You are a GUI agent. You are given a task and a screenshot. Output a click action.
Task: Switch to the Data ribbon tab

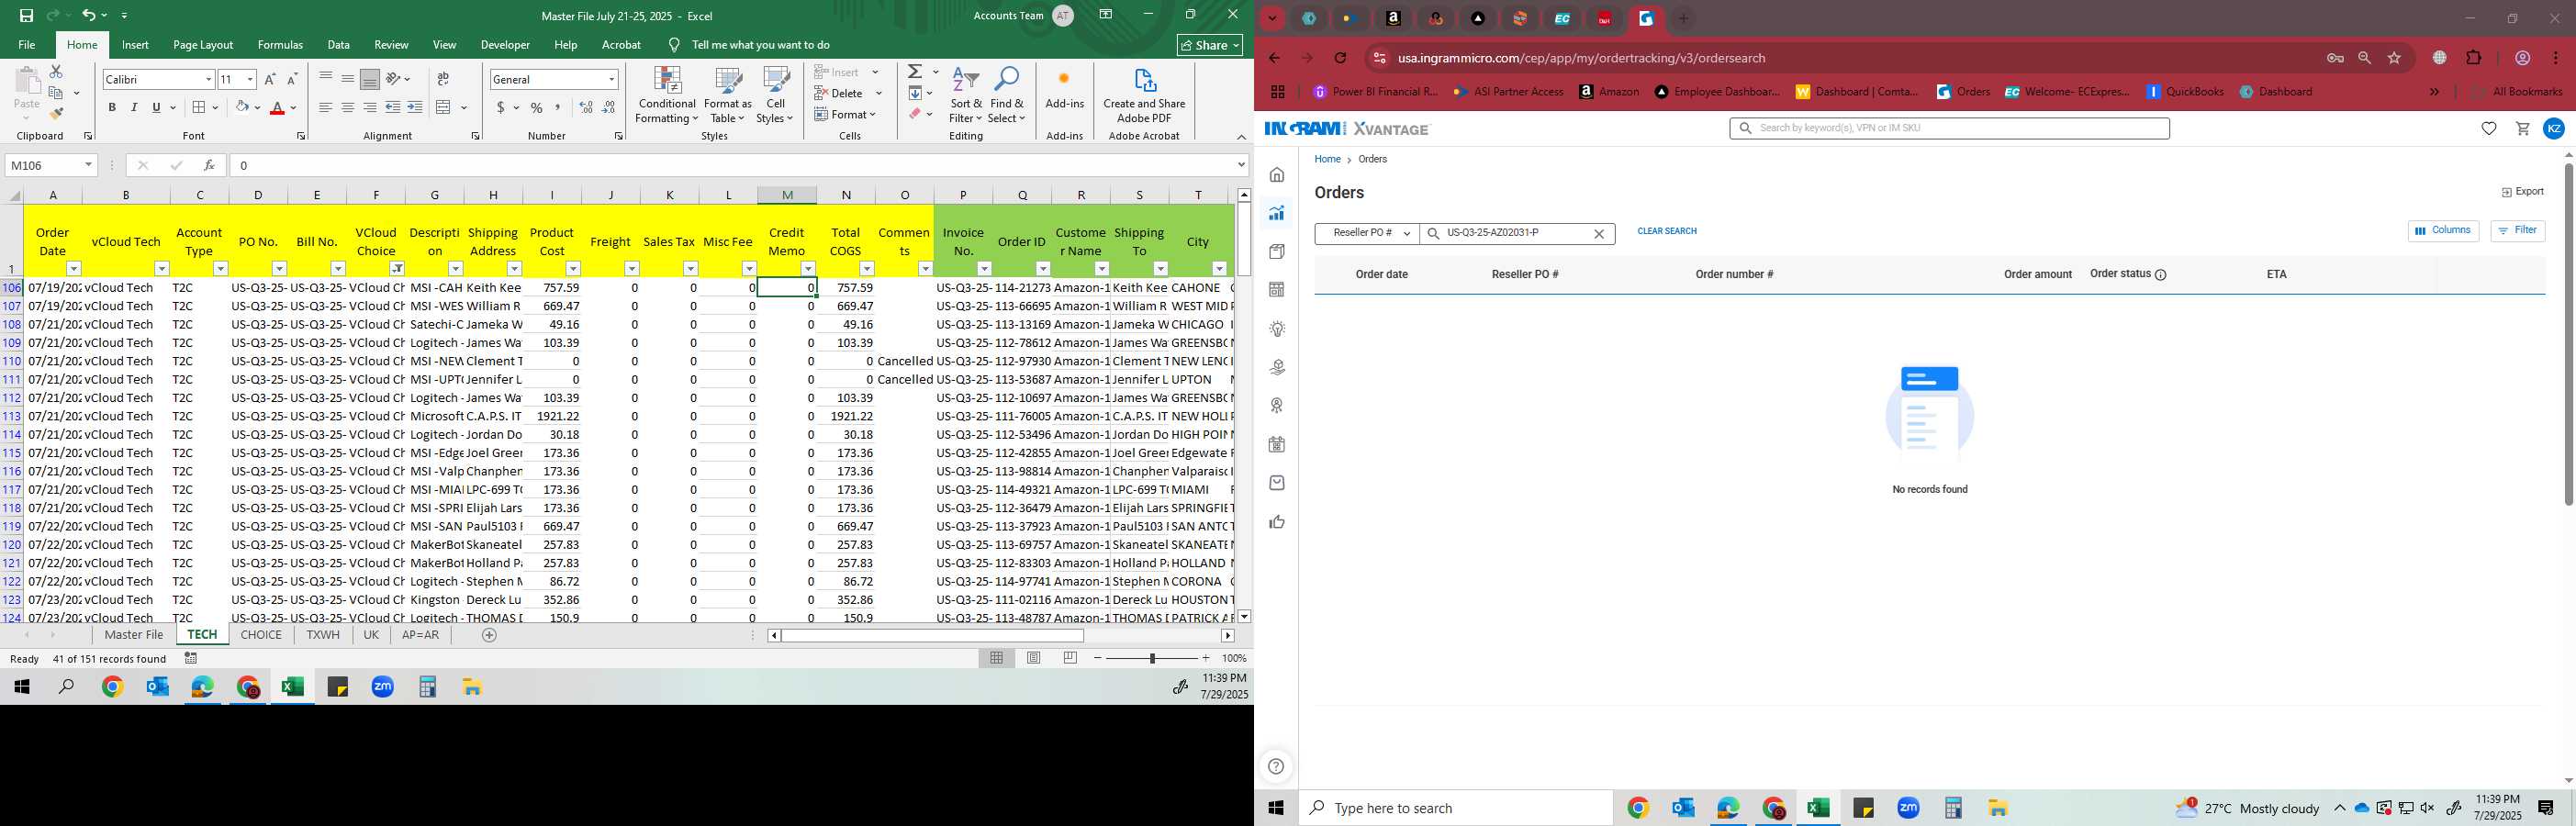point(339,45)
